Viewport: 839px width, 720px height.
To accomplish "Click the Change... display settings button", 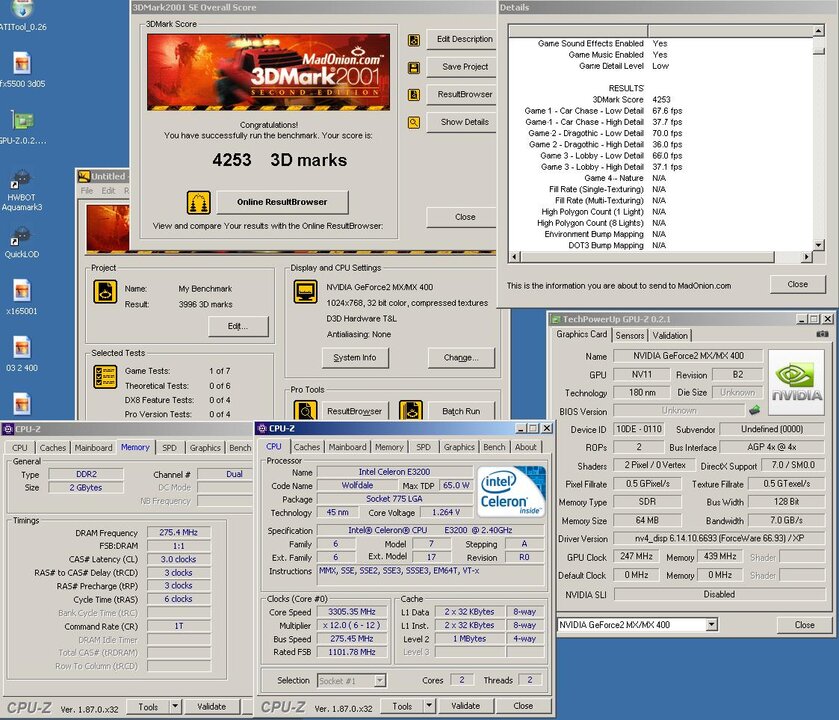I will (x=461, y=357).
